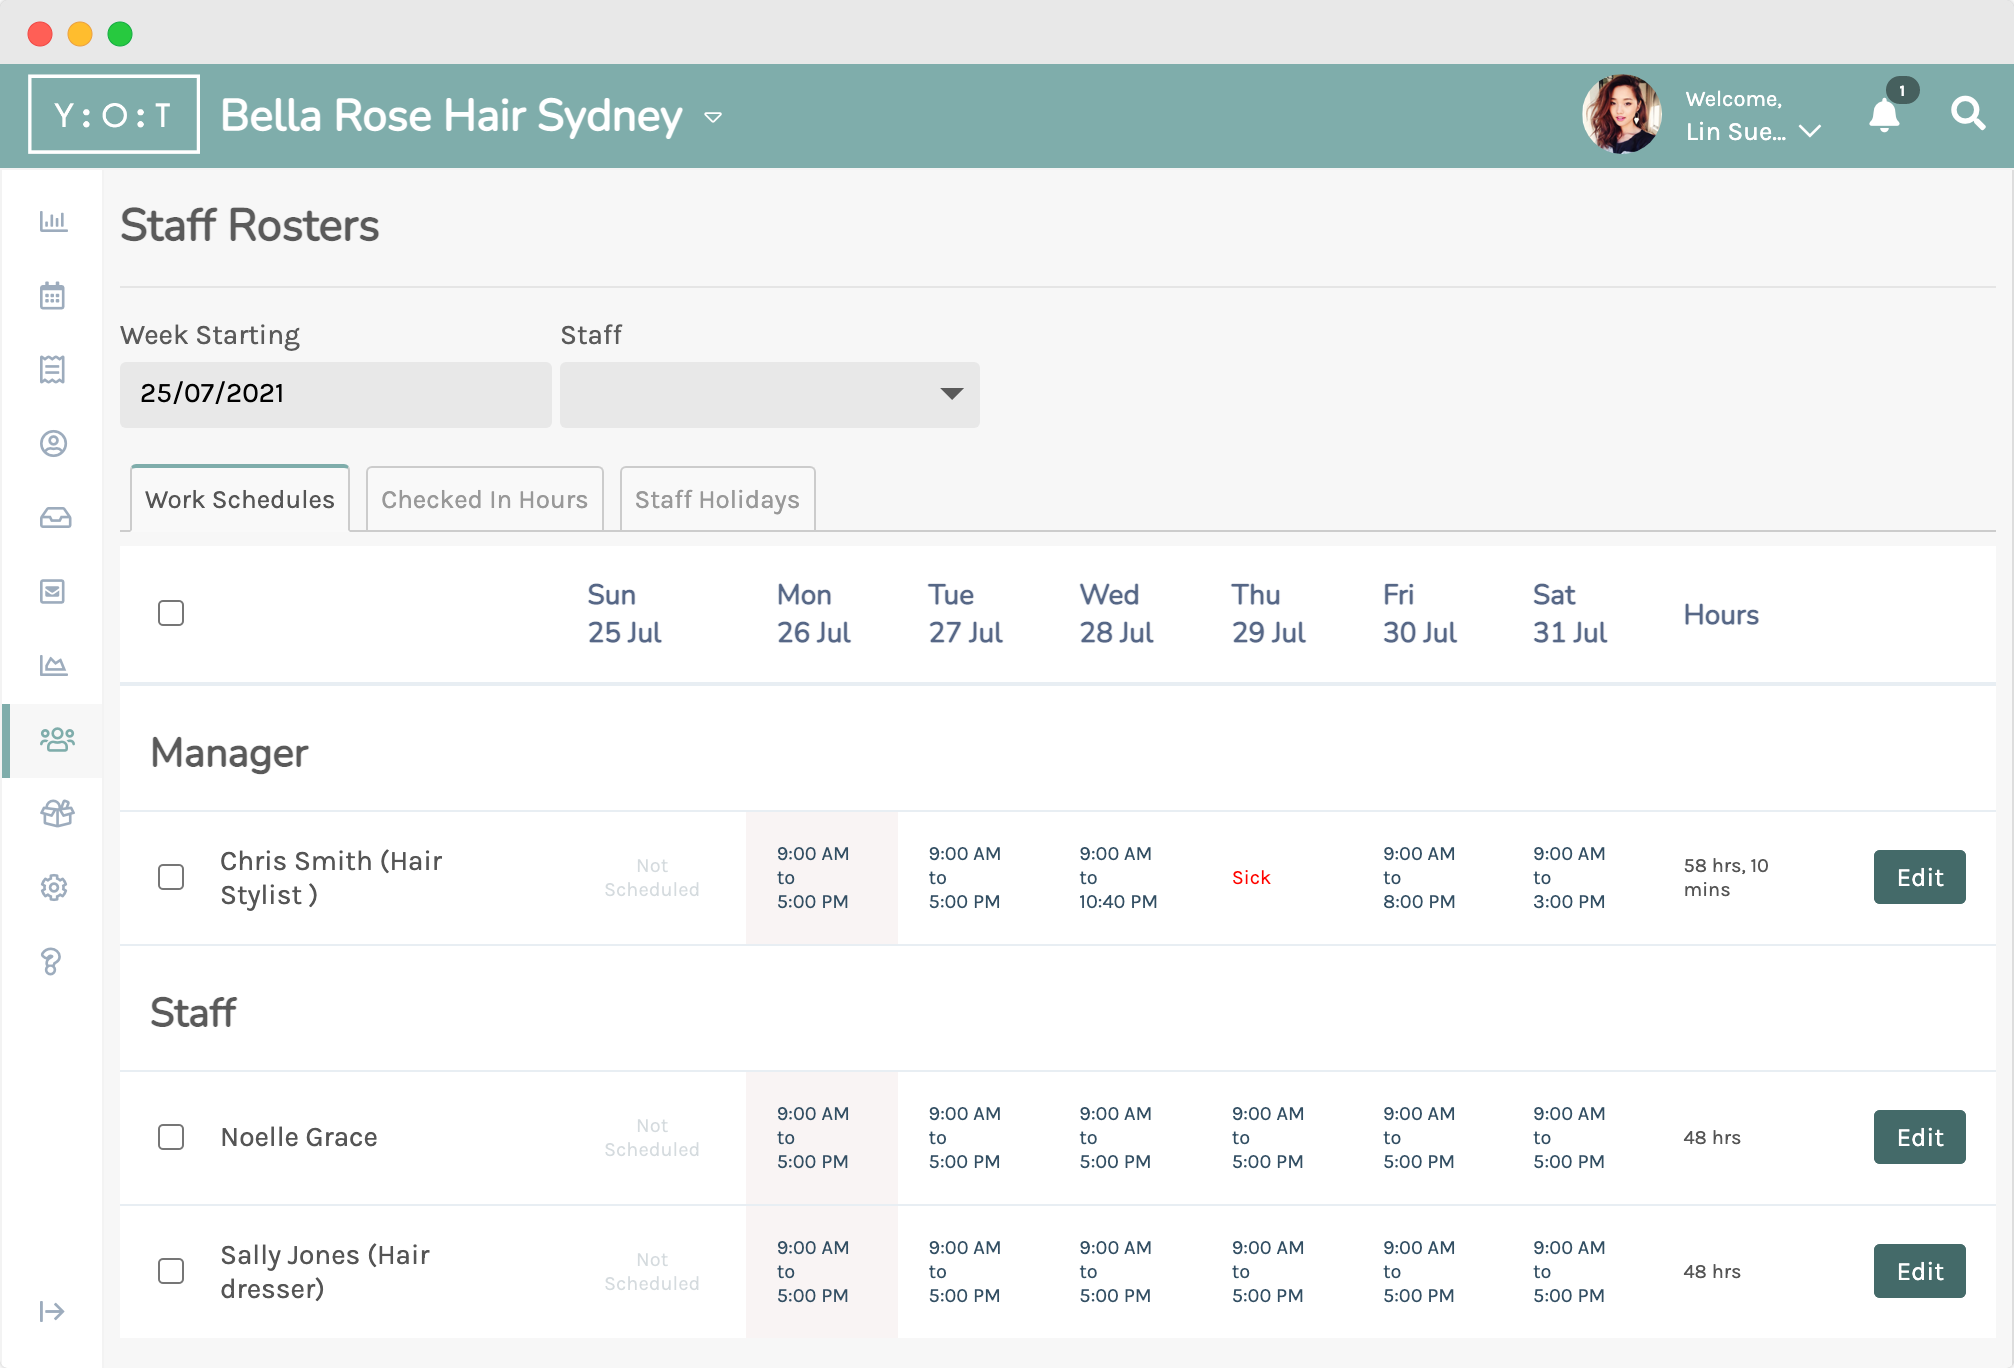Expand the sidebar with the arrow icon
This screenshot has width=2014, height=1368.
(52, 1311)
